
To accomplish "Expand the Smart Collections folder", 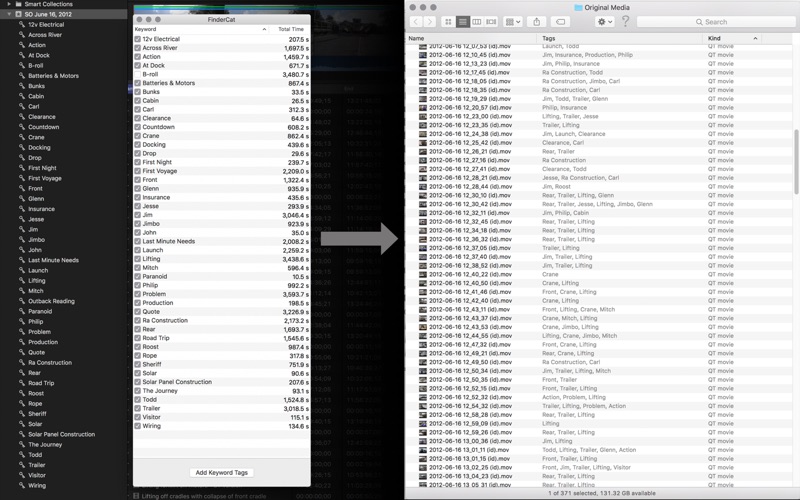I will [9, 4].
